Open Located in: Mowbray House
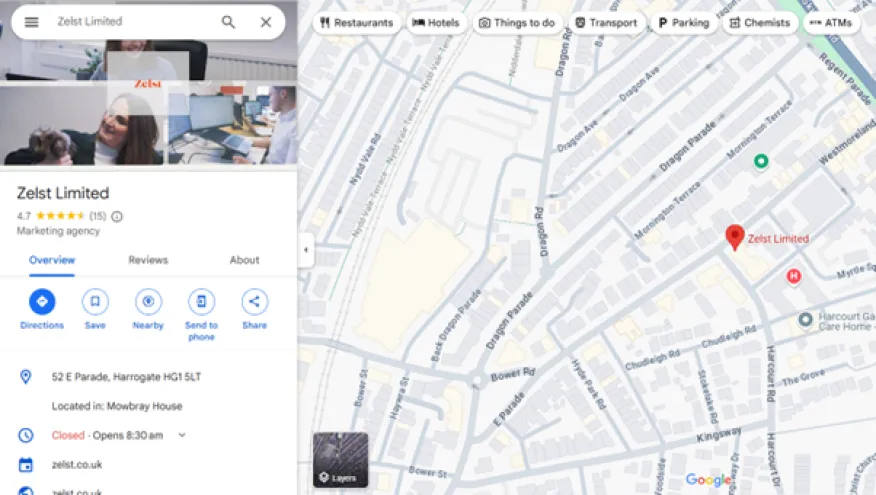The width and height of the screenshot is (876, 495). pyautogui.click(x=117, y=406)
